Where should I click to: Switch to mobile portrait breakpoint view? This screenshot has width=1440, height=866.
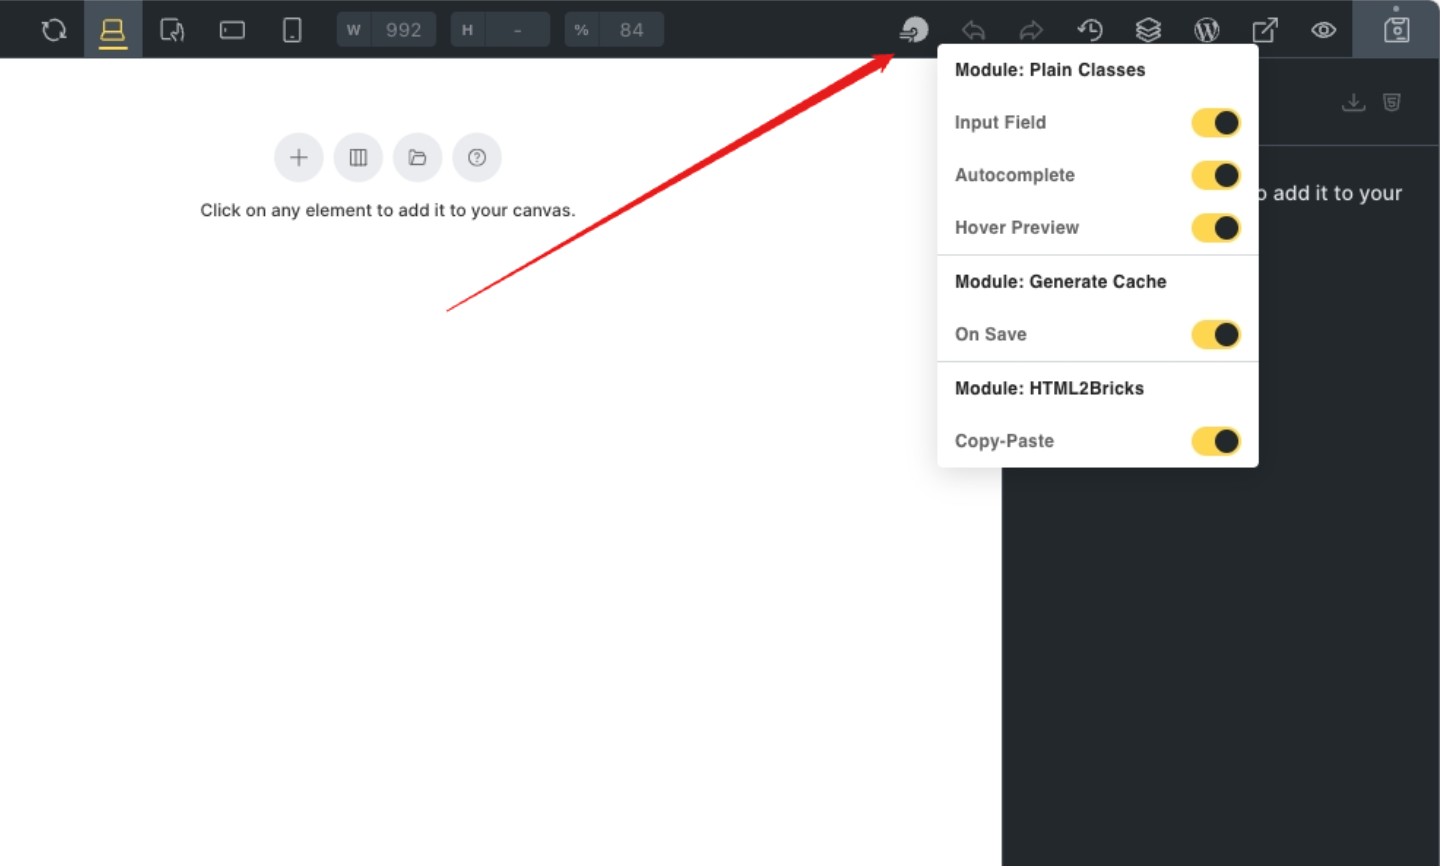coord(291,29)
